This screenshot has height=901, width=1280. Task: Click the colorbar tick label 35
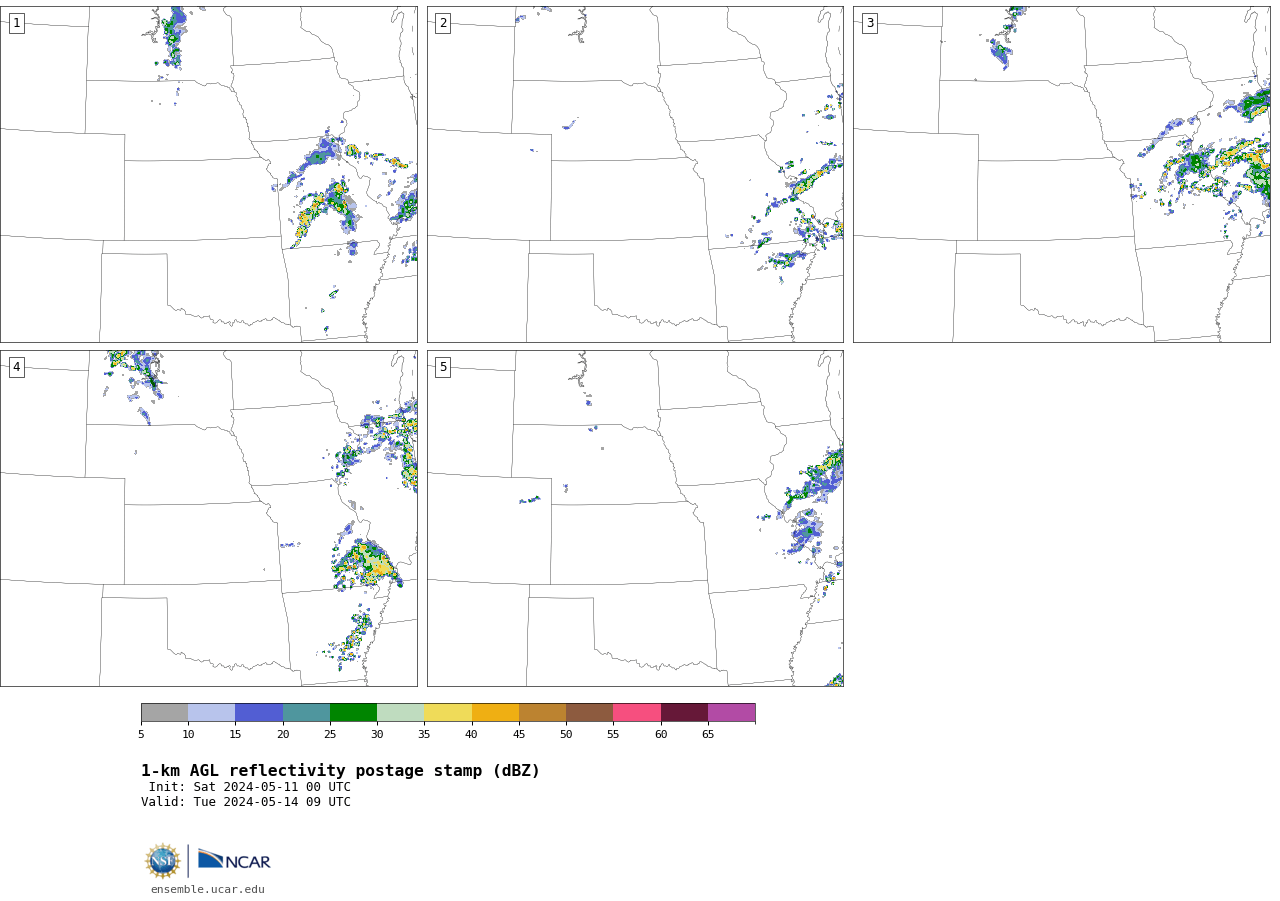(x=424, y=735)
